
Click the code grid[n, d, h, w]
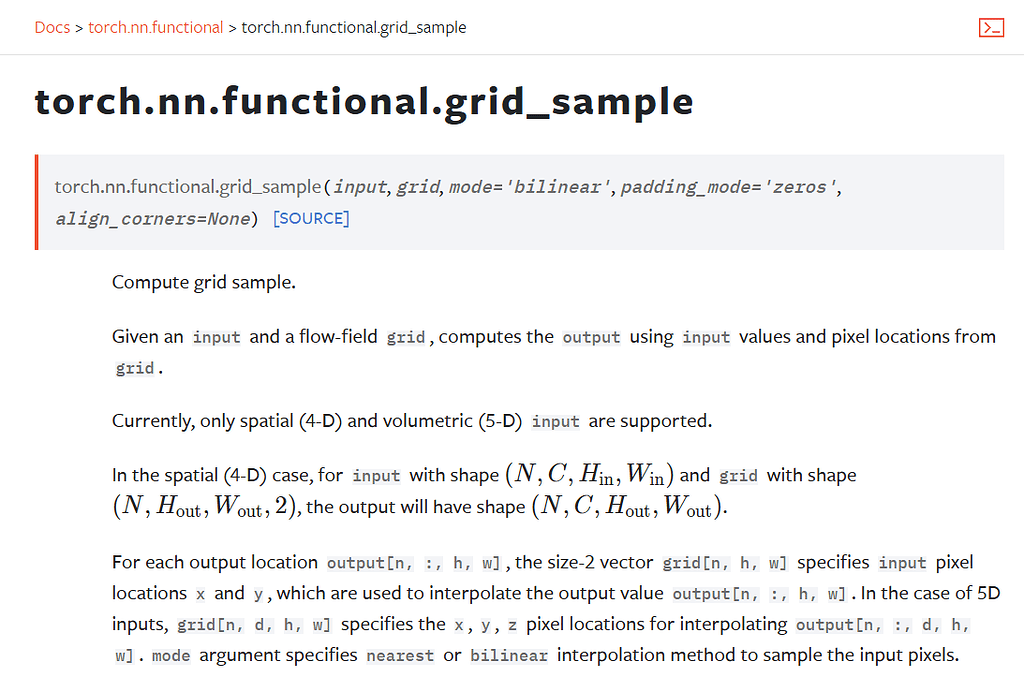coord(254,625)
